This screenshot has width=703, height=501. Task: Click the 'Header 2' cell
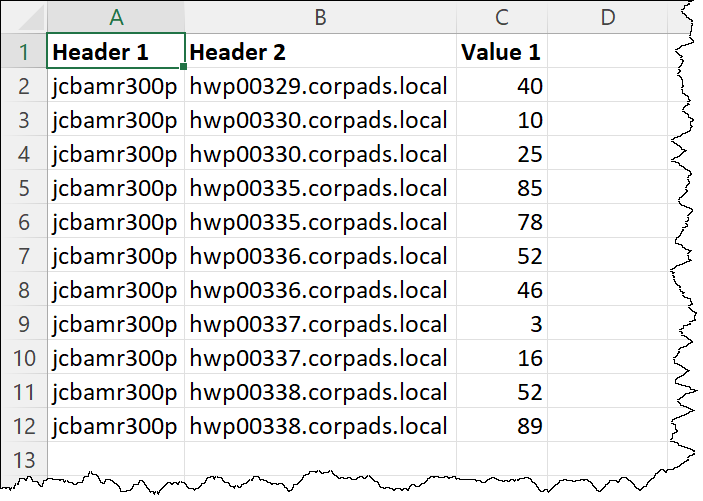321,51
